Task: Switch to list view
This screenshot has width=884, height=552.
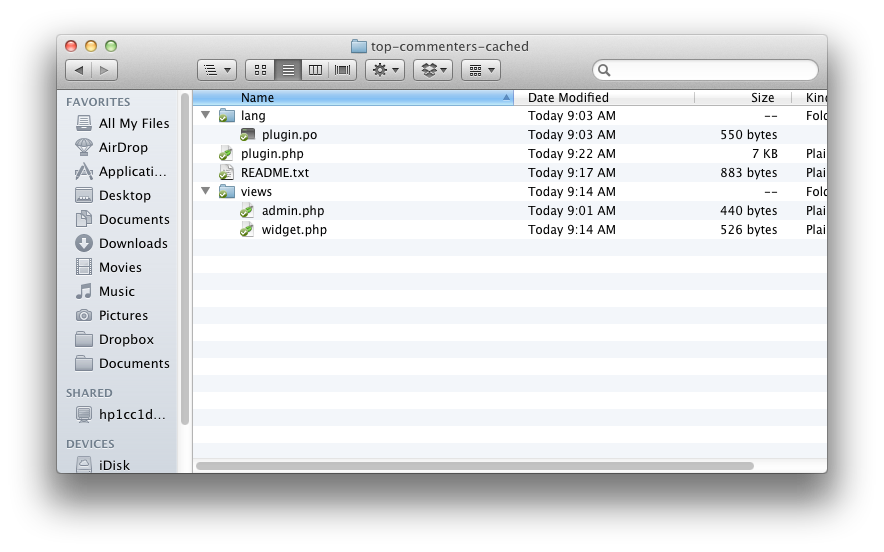Action: (288, 70)
